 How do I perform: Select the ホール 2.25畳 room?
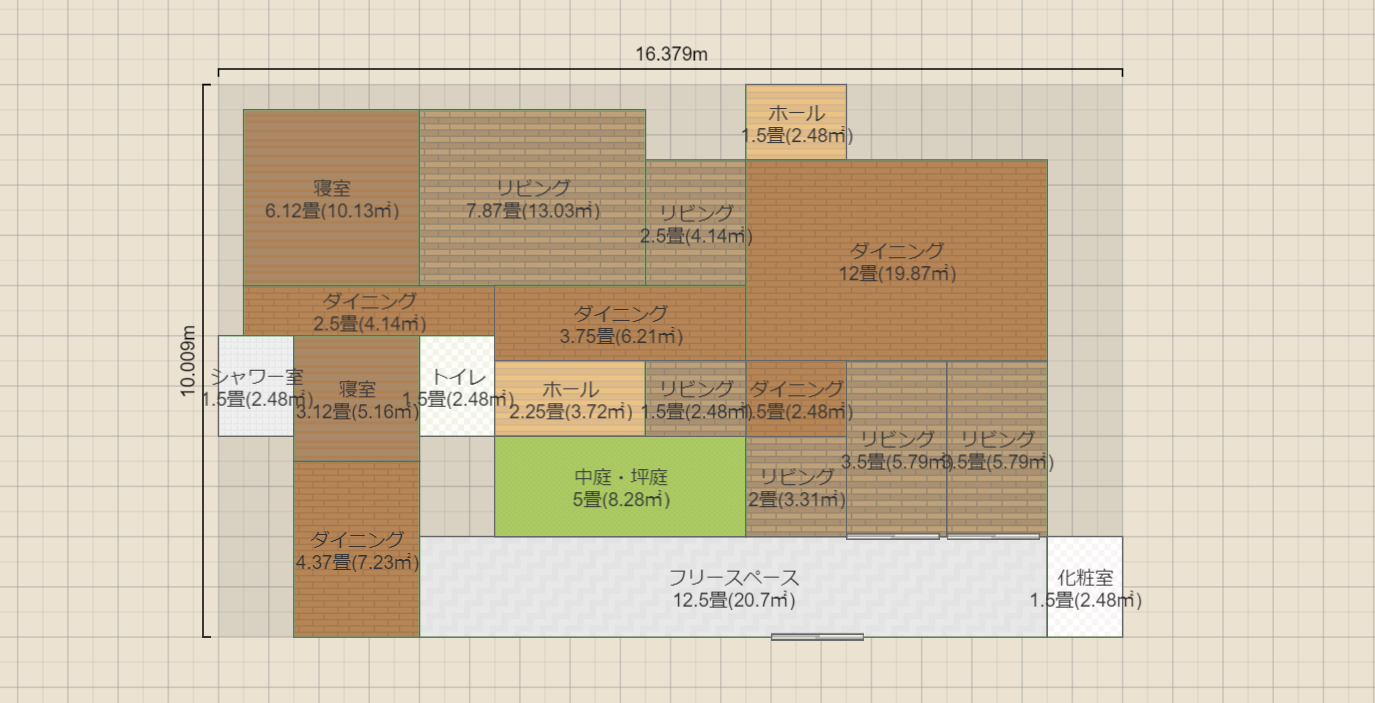click(x=570, y=399)
